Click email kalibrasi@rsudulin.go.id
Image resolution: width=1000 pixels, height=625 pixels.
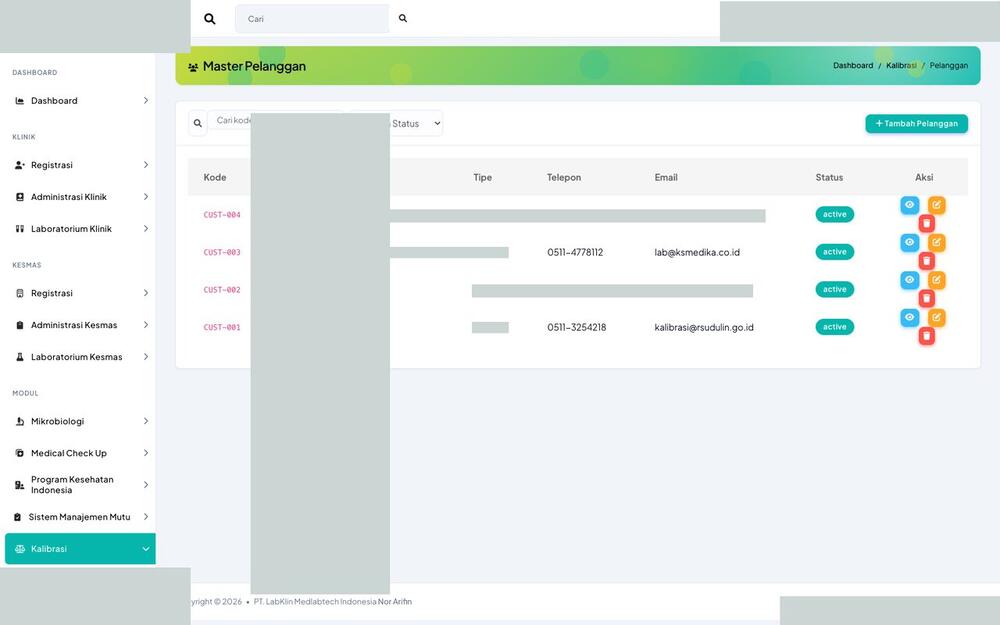704,327
